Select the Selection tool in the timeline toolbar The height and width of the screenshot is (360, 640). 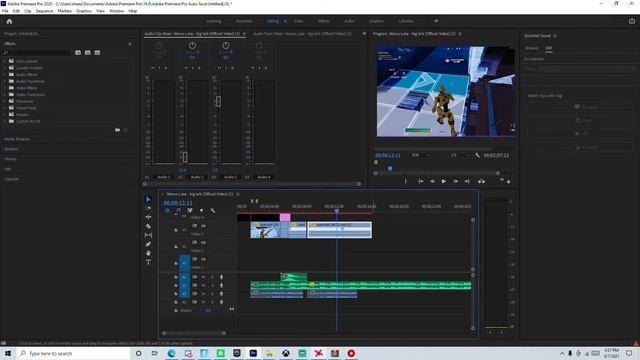coord(148,199)
